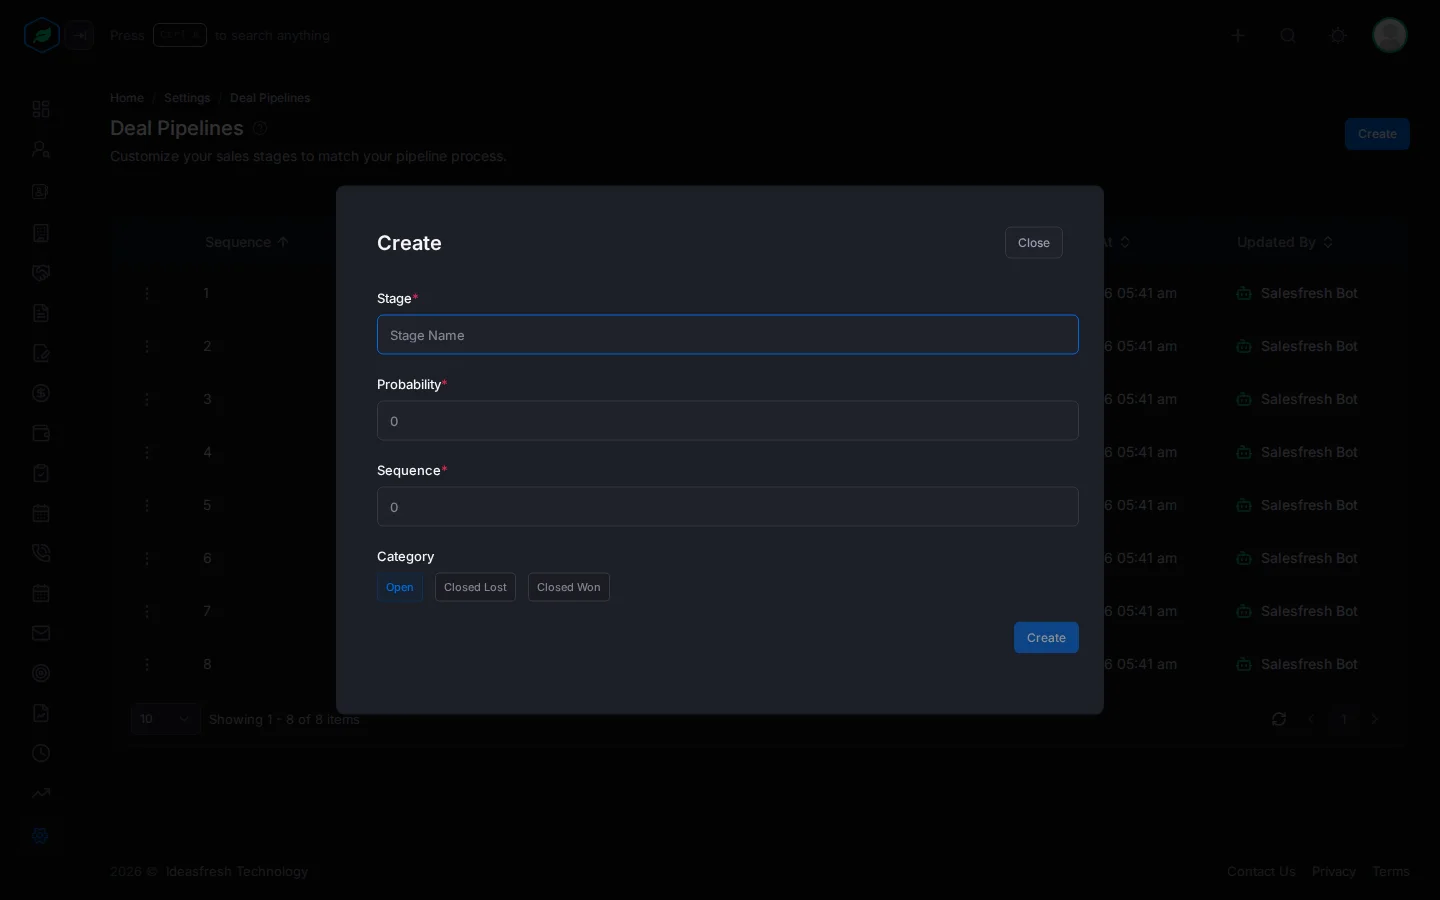Open the Terms footer link
1440x900 pixels.
(1391, 872)
